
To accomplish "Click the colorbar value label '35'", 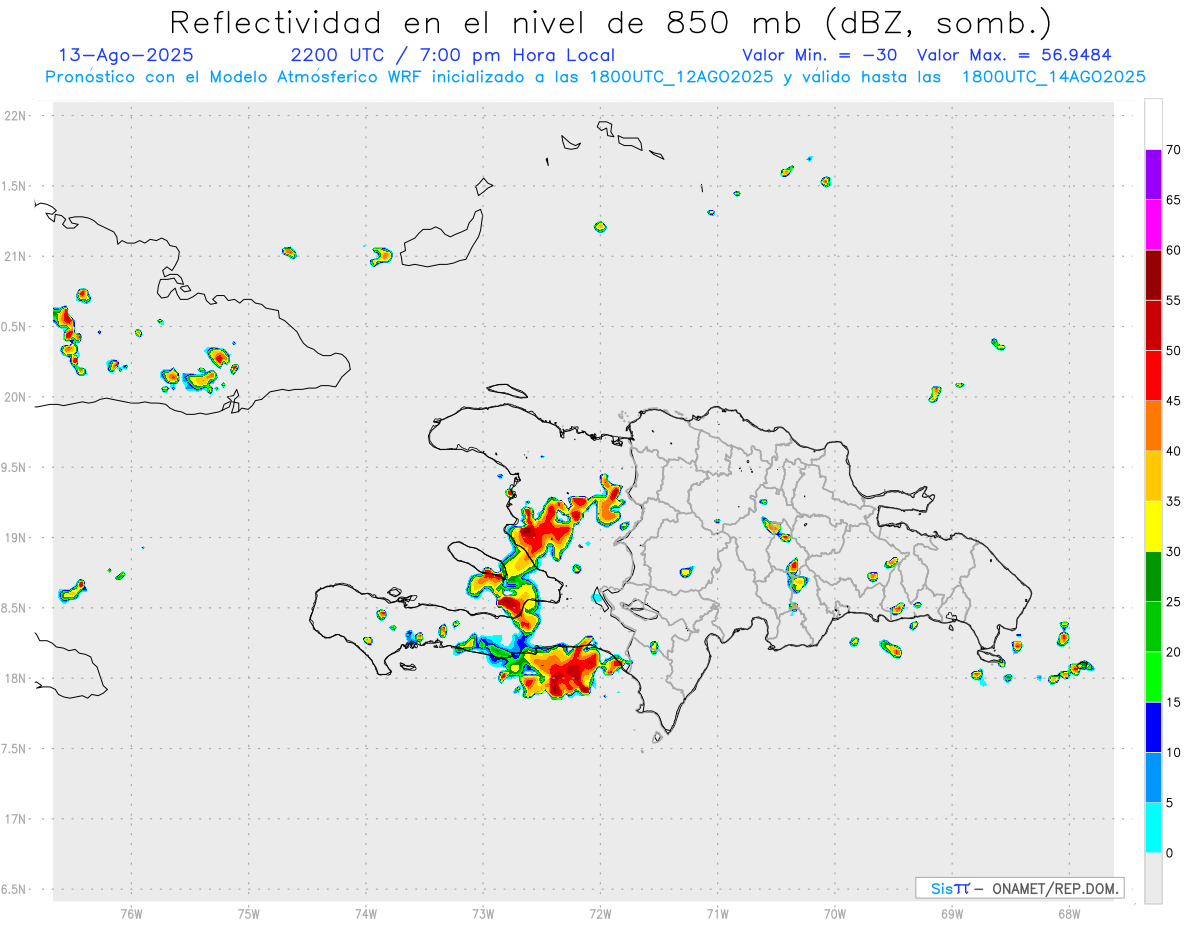I will coord(1174,502).
